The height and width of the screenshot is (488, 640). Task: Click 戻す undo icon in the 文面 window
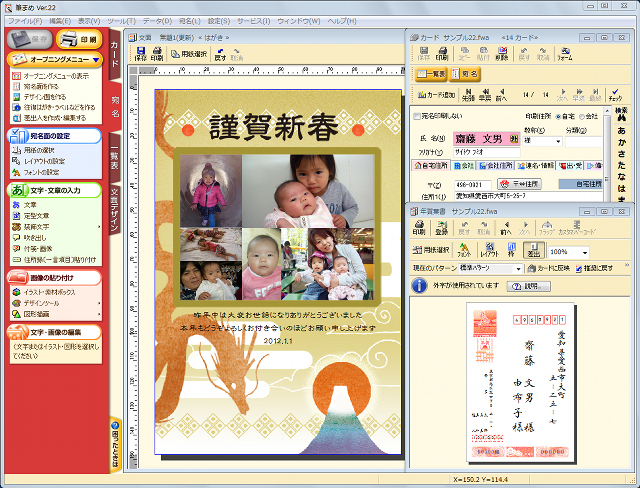pyautogui.click(x=220, y=54)
